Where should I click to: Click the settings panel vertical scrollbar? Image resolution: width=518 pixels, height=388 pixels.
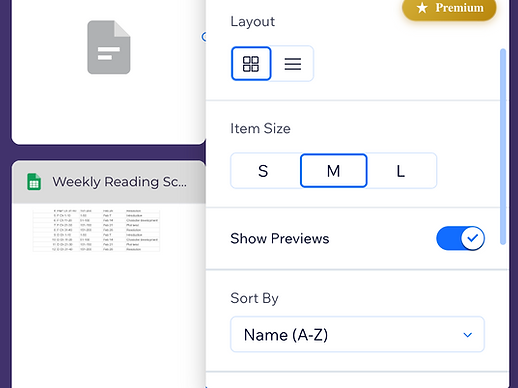click(503, 147)
